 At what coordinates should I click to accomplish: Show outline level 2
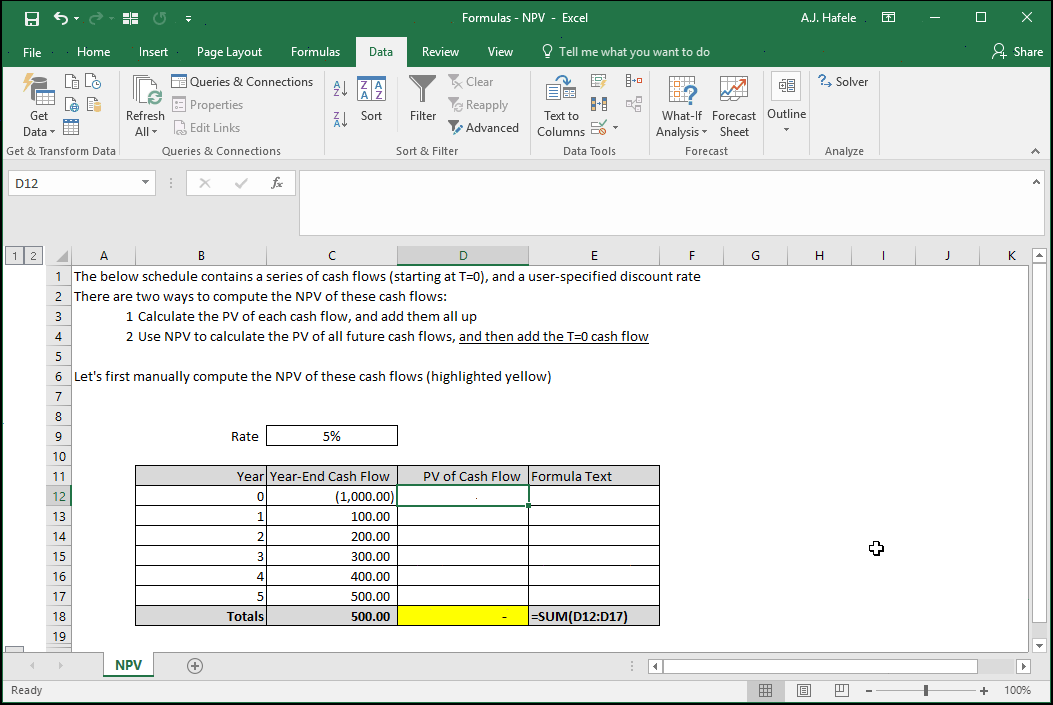click(x=32, y=256)
